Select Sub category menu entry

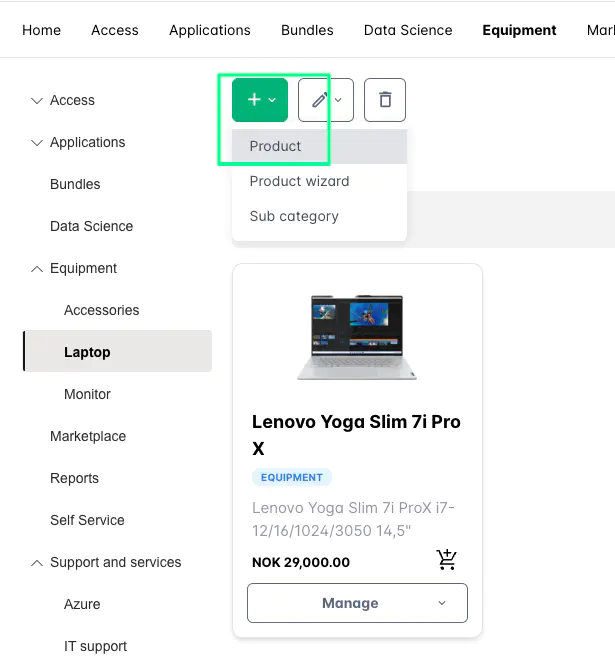pyautogui.click(x=319, y=216)
